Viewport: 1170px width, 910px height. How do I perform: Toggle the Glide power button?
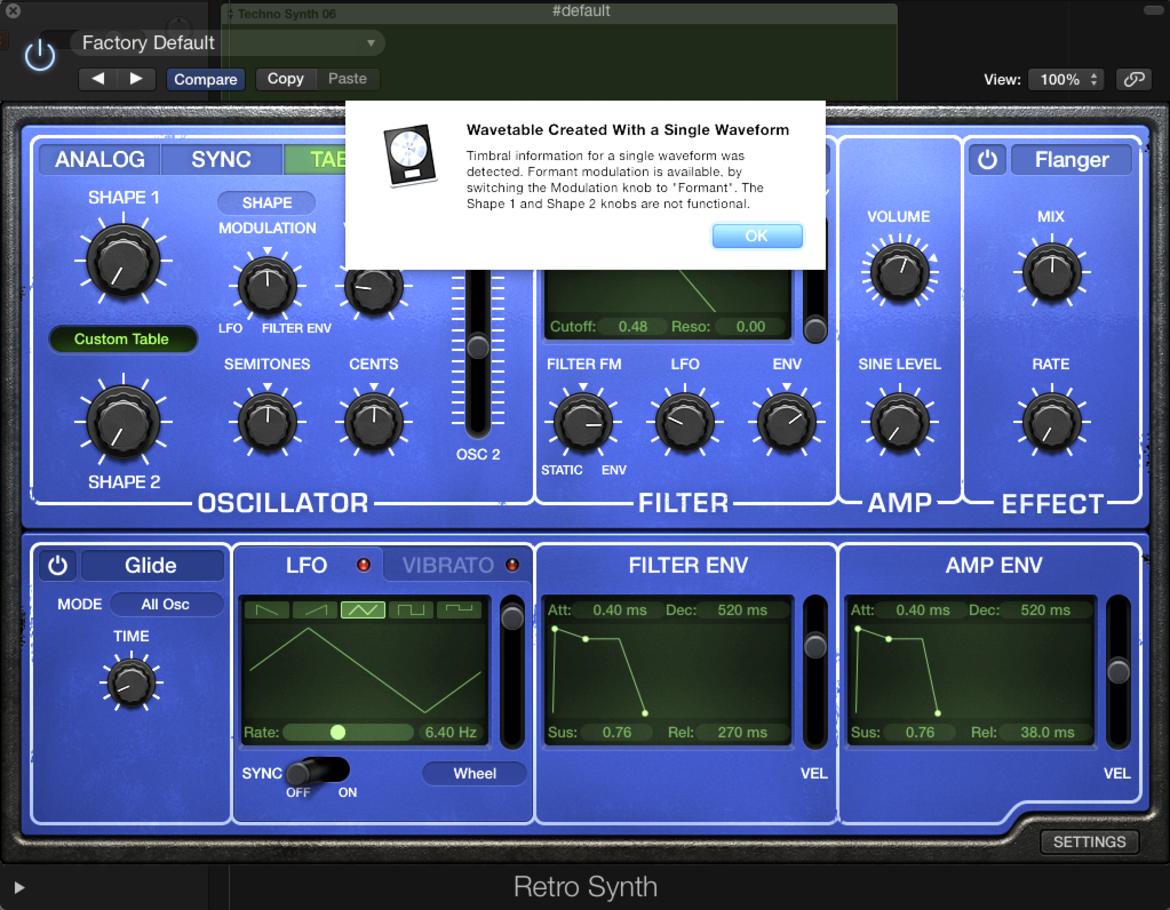[57, 565]
